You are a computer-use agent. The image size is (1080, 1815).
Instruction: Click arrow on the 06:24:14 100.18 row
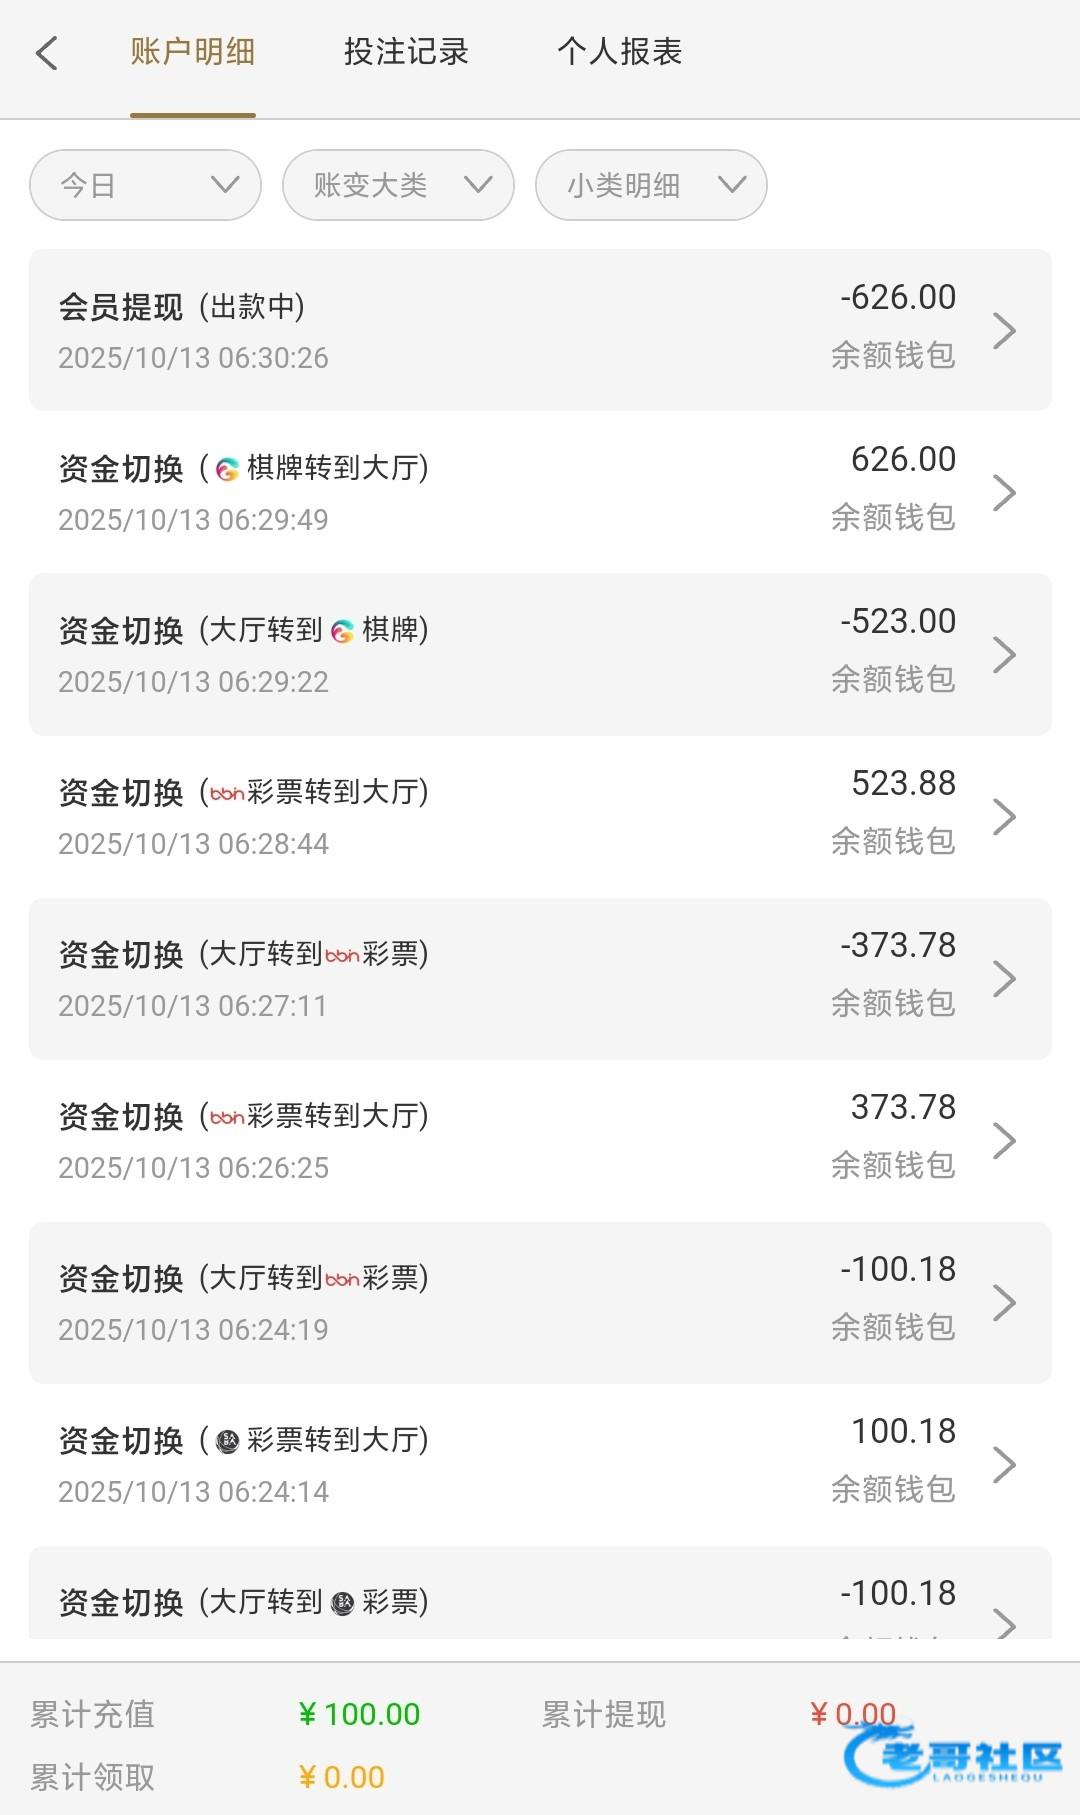tap(1004, 1464)
